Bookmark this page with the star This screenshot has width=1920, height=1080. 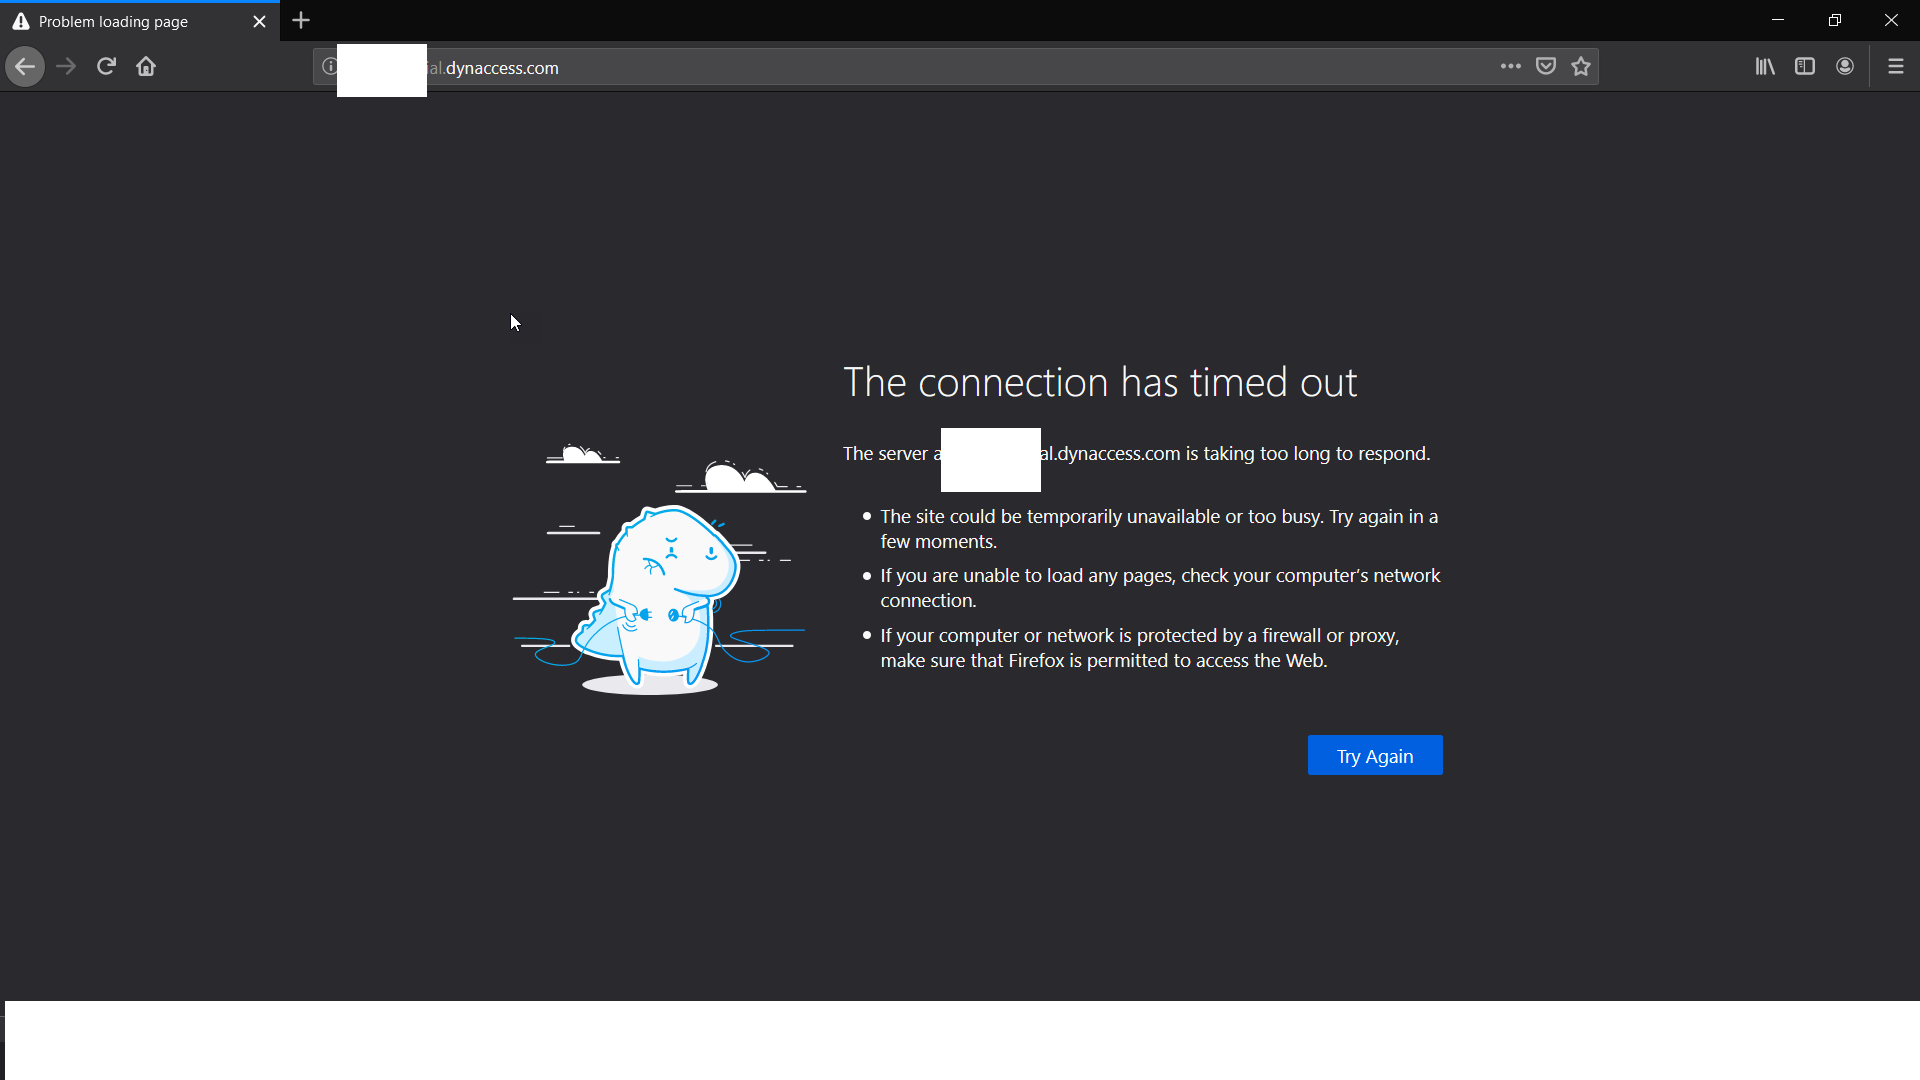(1581, 67)
